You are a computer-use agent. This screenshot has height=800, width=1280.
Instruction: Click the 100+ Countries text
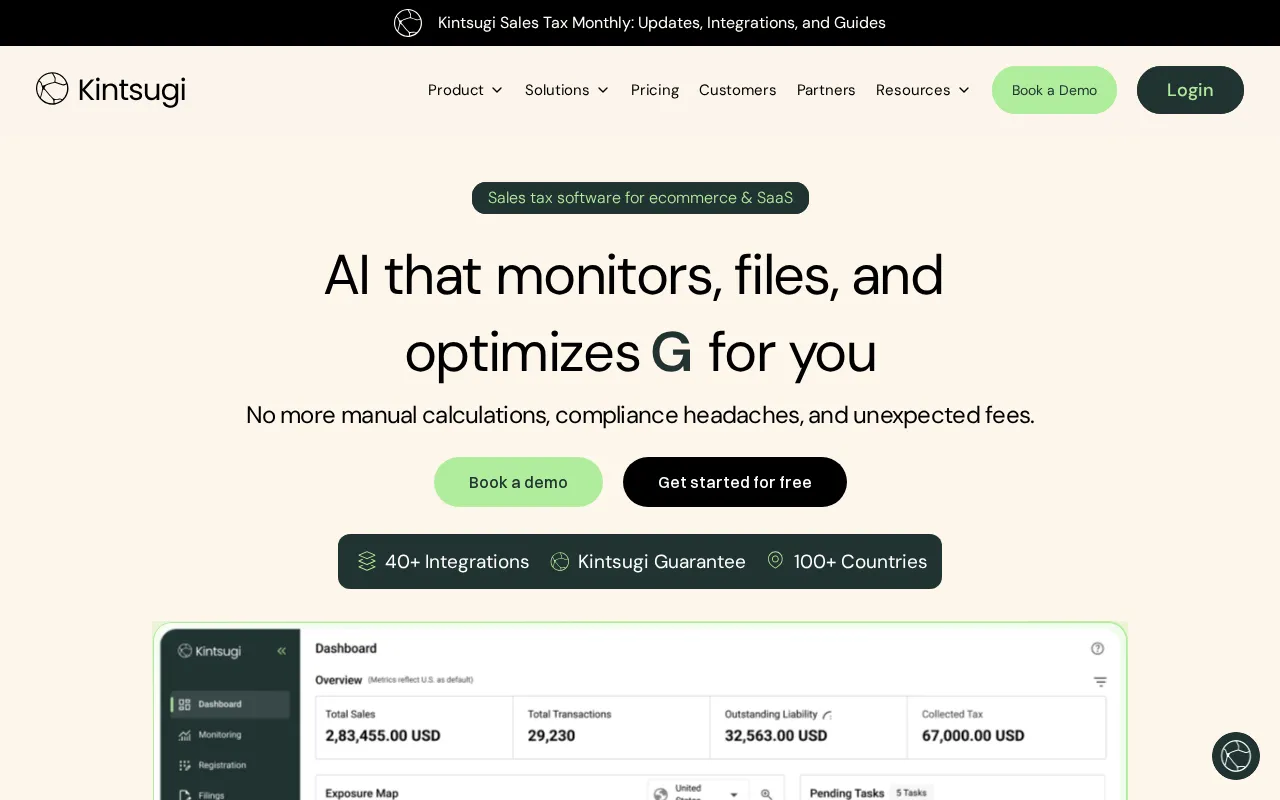click(x=860, y=562)
